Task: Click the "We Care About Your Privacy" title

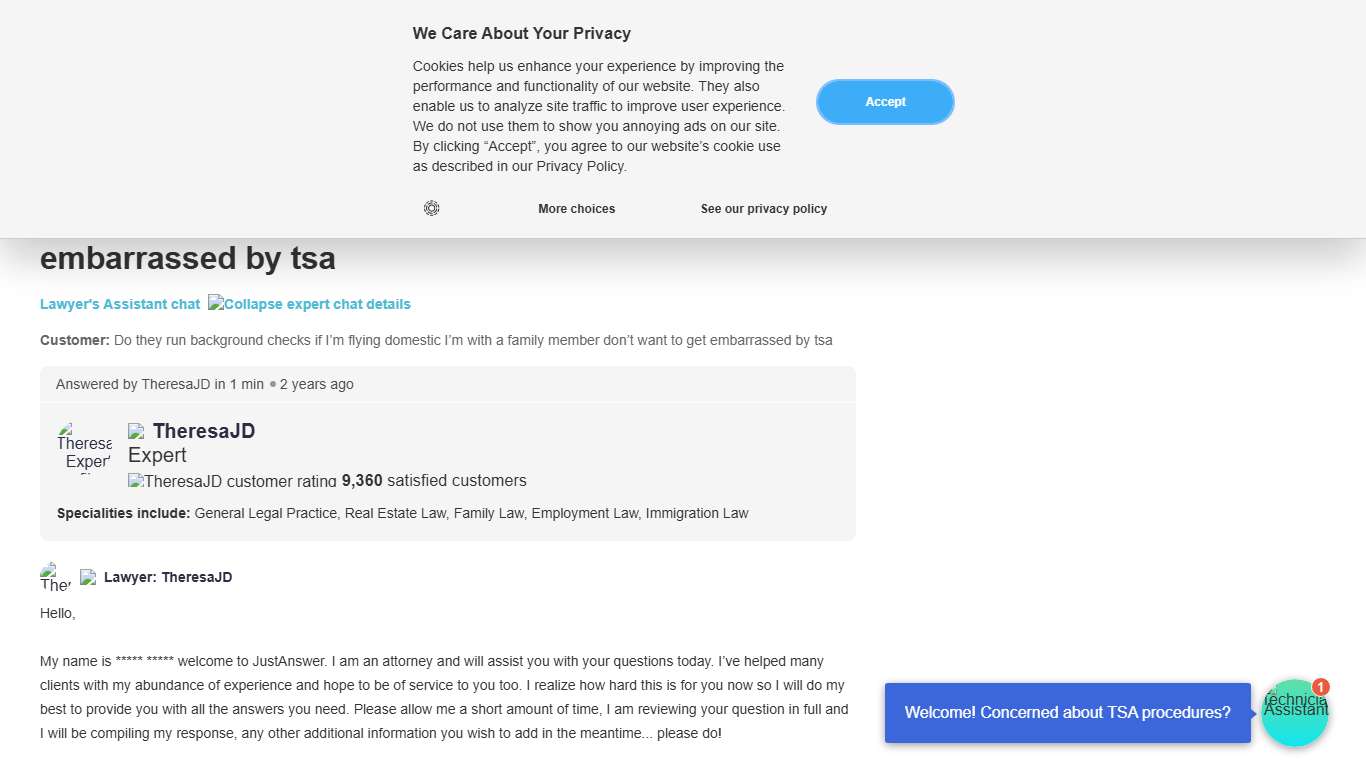Action: pos(521,33)
